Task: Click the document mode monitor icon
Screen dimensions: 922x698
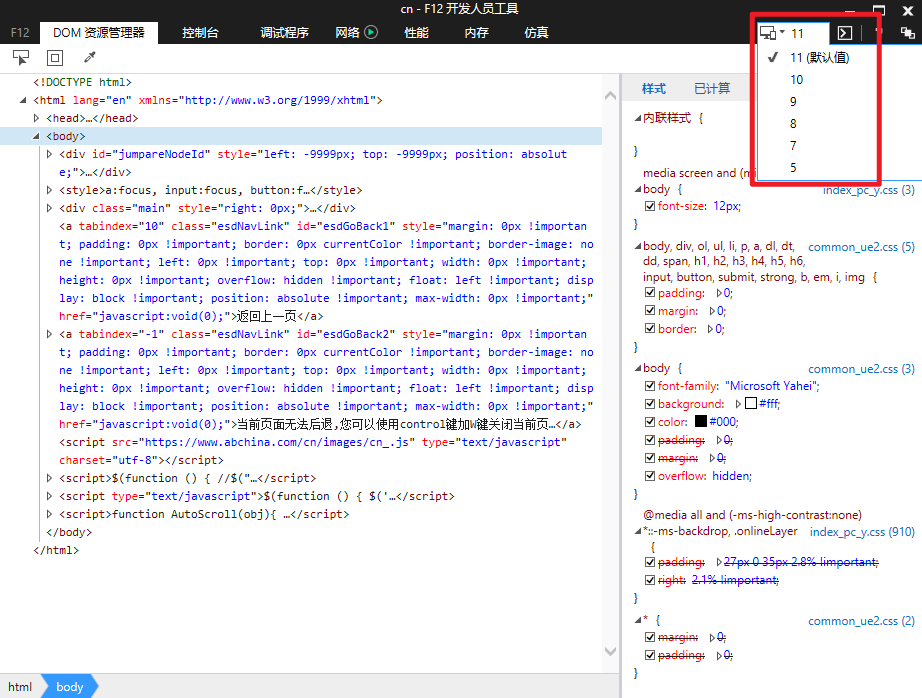Action: click(767, 33)
